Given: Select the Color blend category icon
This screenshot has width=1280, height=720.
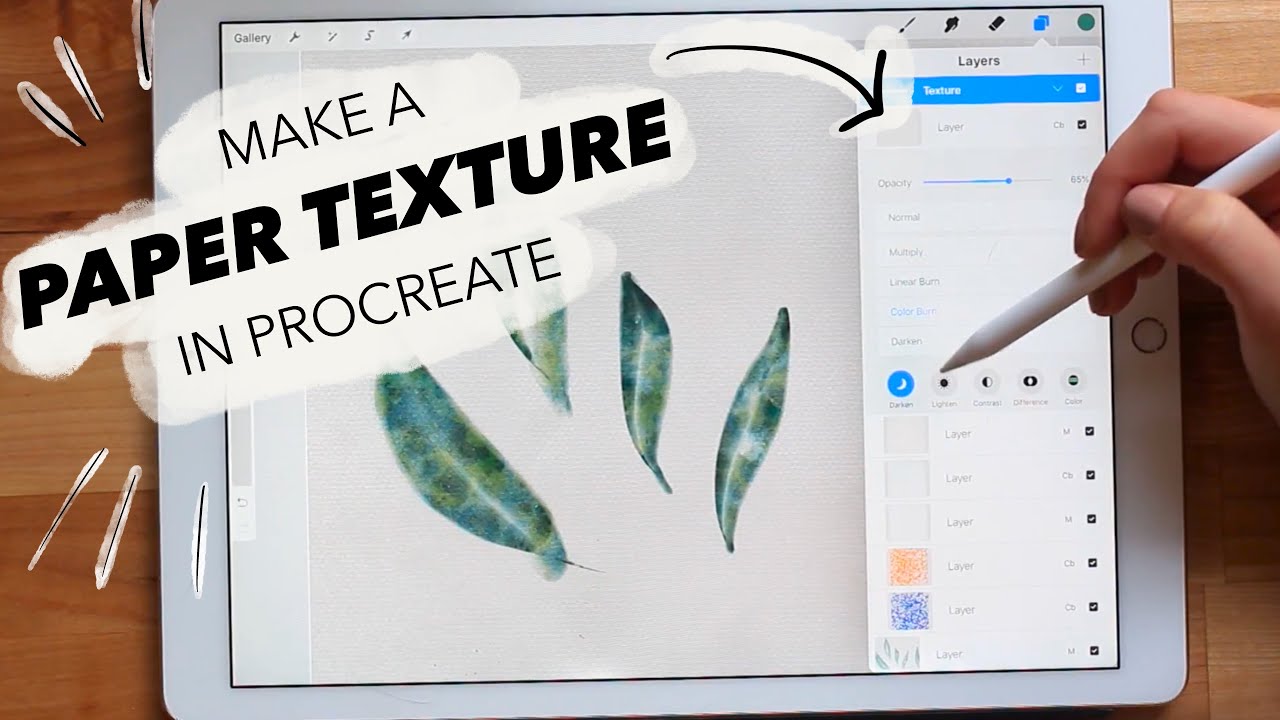Looking at the screenshot, I should [1073, 381].
